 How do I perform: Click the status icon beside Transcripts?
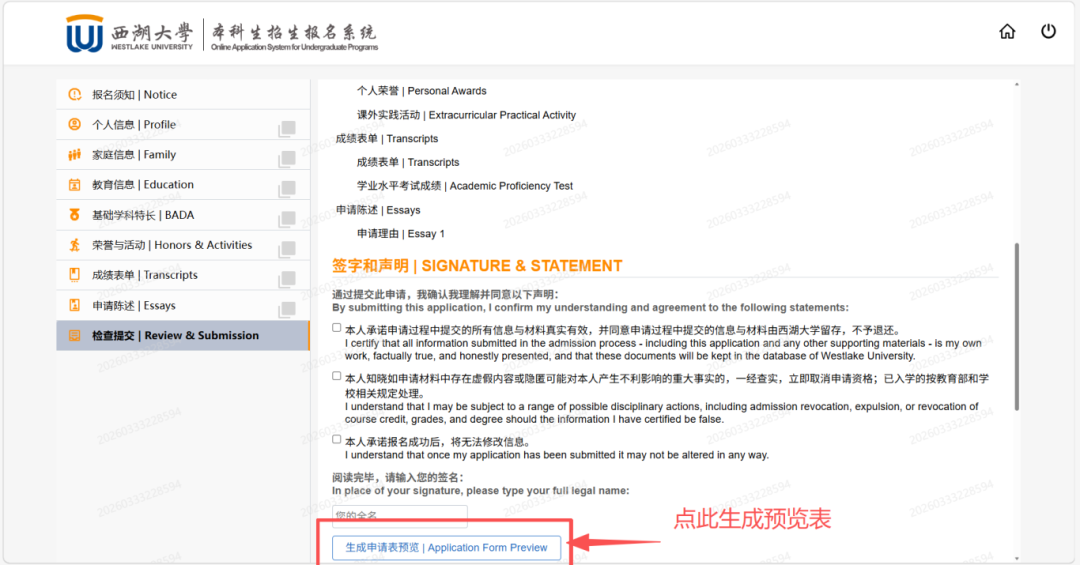[x=287, y=278]
